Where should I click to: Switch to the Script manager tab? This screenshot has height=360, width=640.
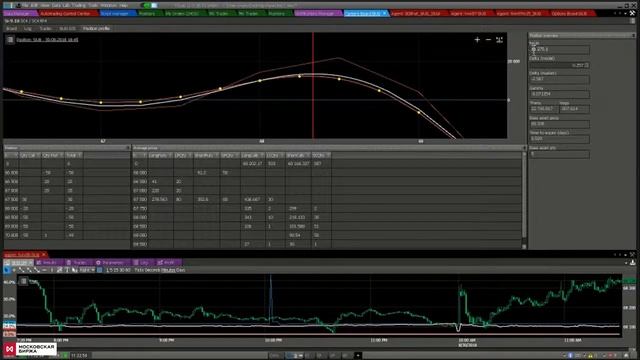(115, 13)
